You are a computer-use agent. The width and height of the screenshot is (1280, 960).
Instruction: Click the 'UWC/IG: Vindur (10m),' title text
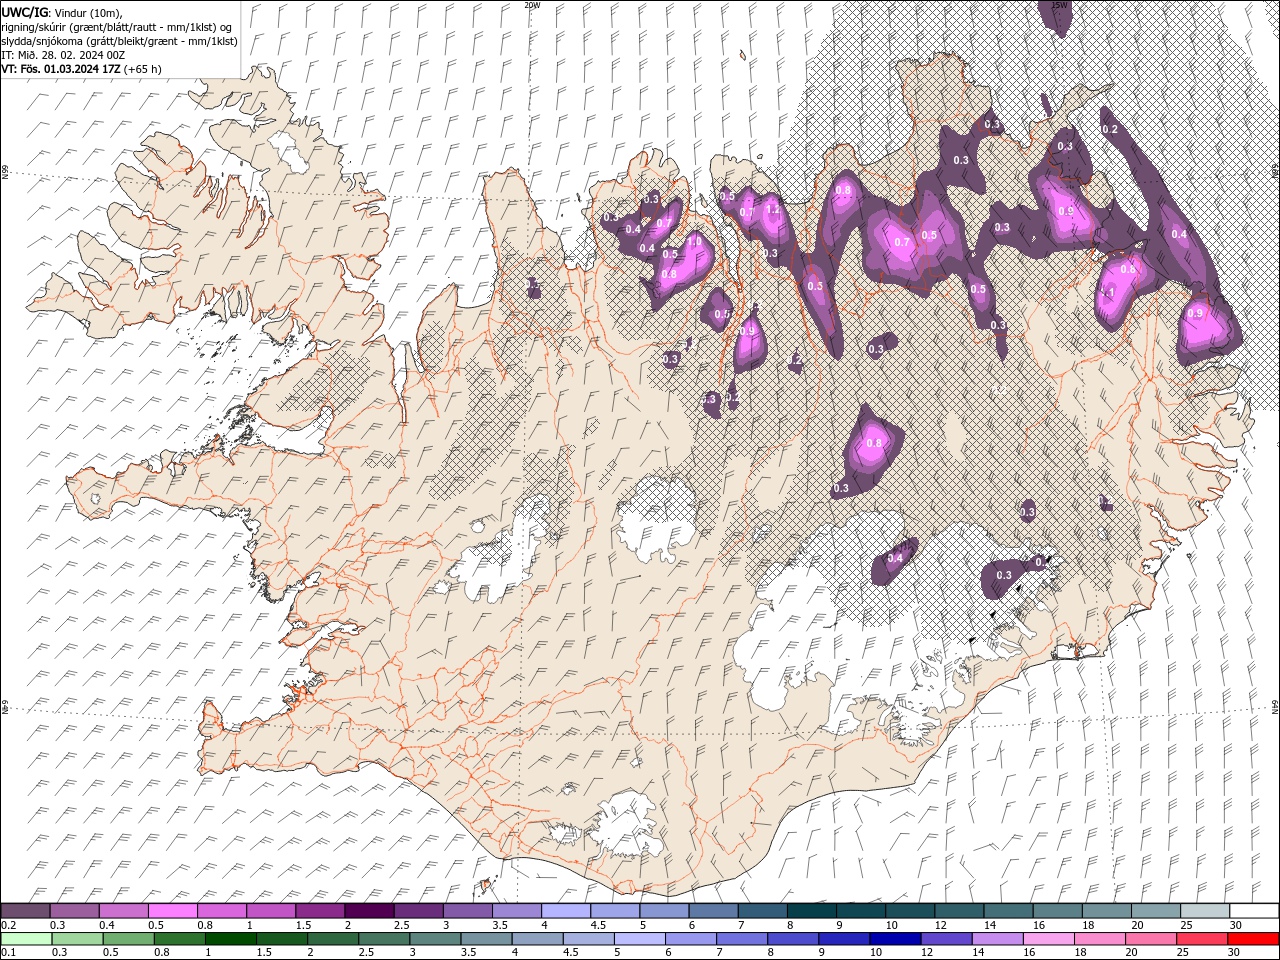pos(64,12)
